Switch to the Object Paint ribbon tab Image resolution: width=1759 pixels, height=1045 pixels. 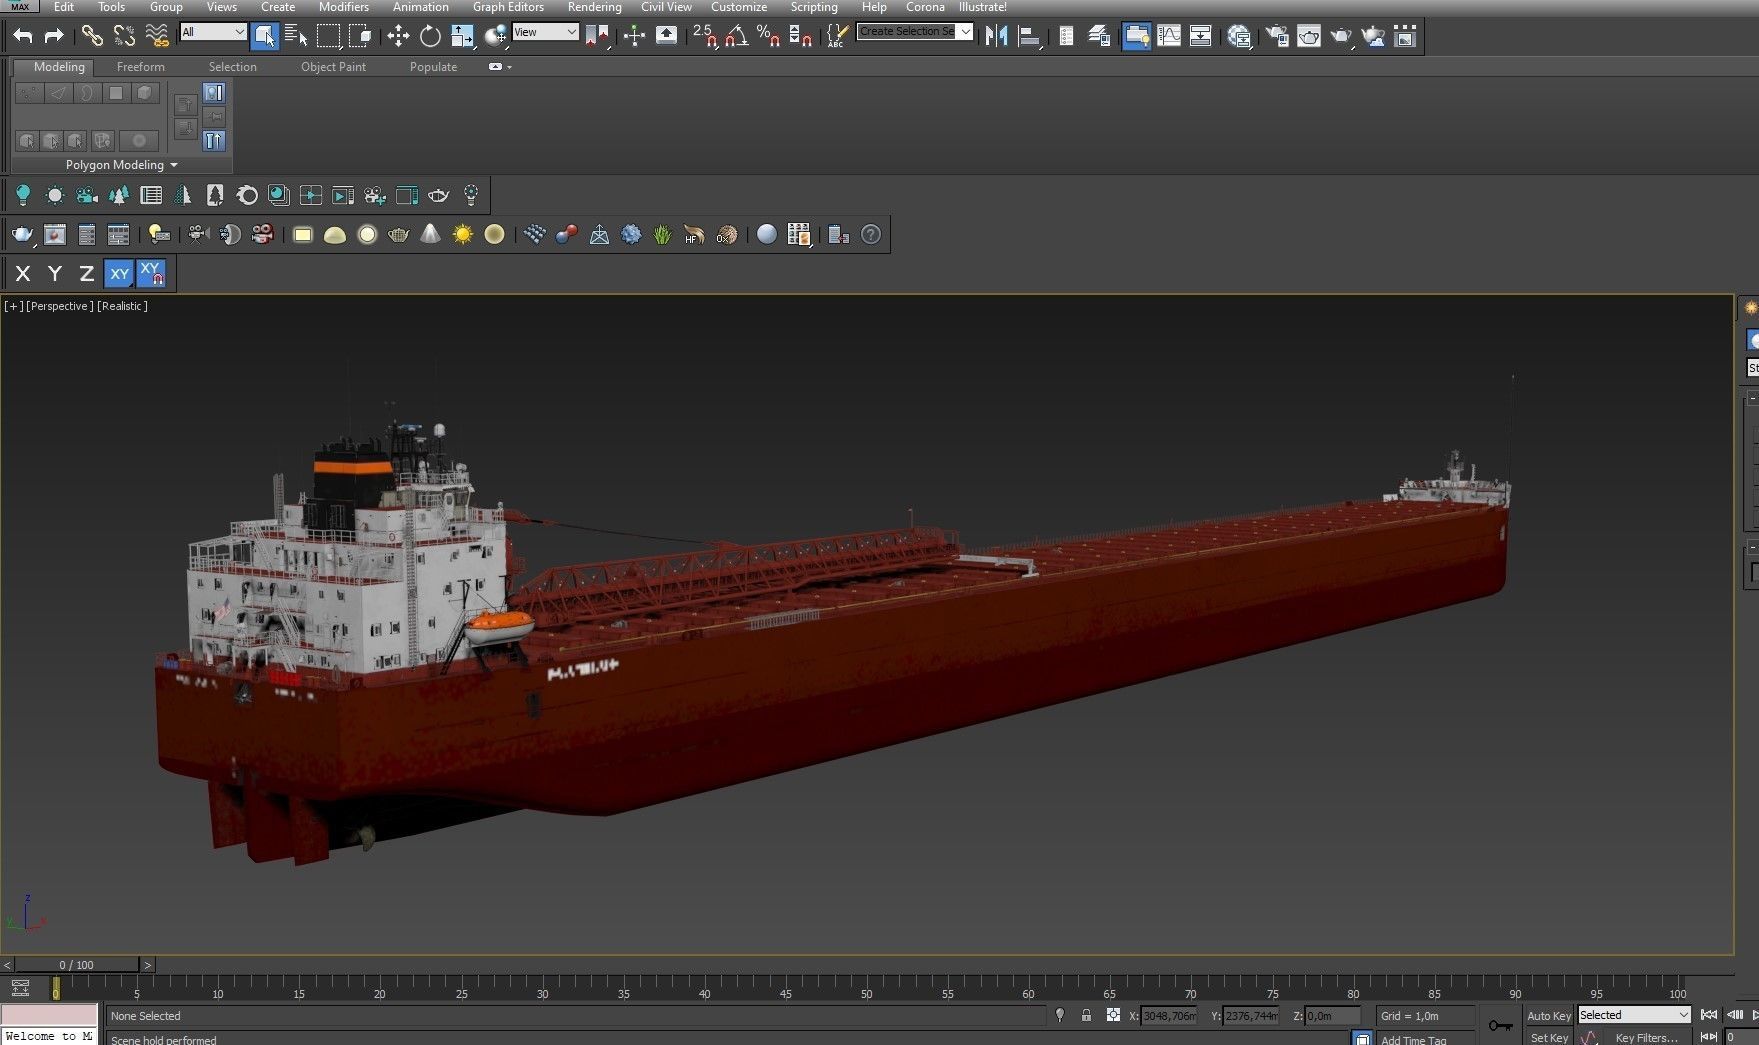[333, 67]
